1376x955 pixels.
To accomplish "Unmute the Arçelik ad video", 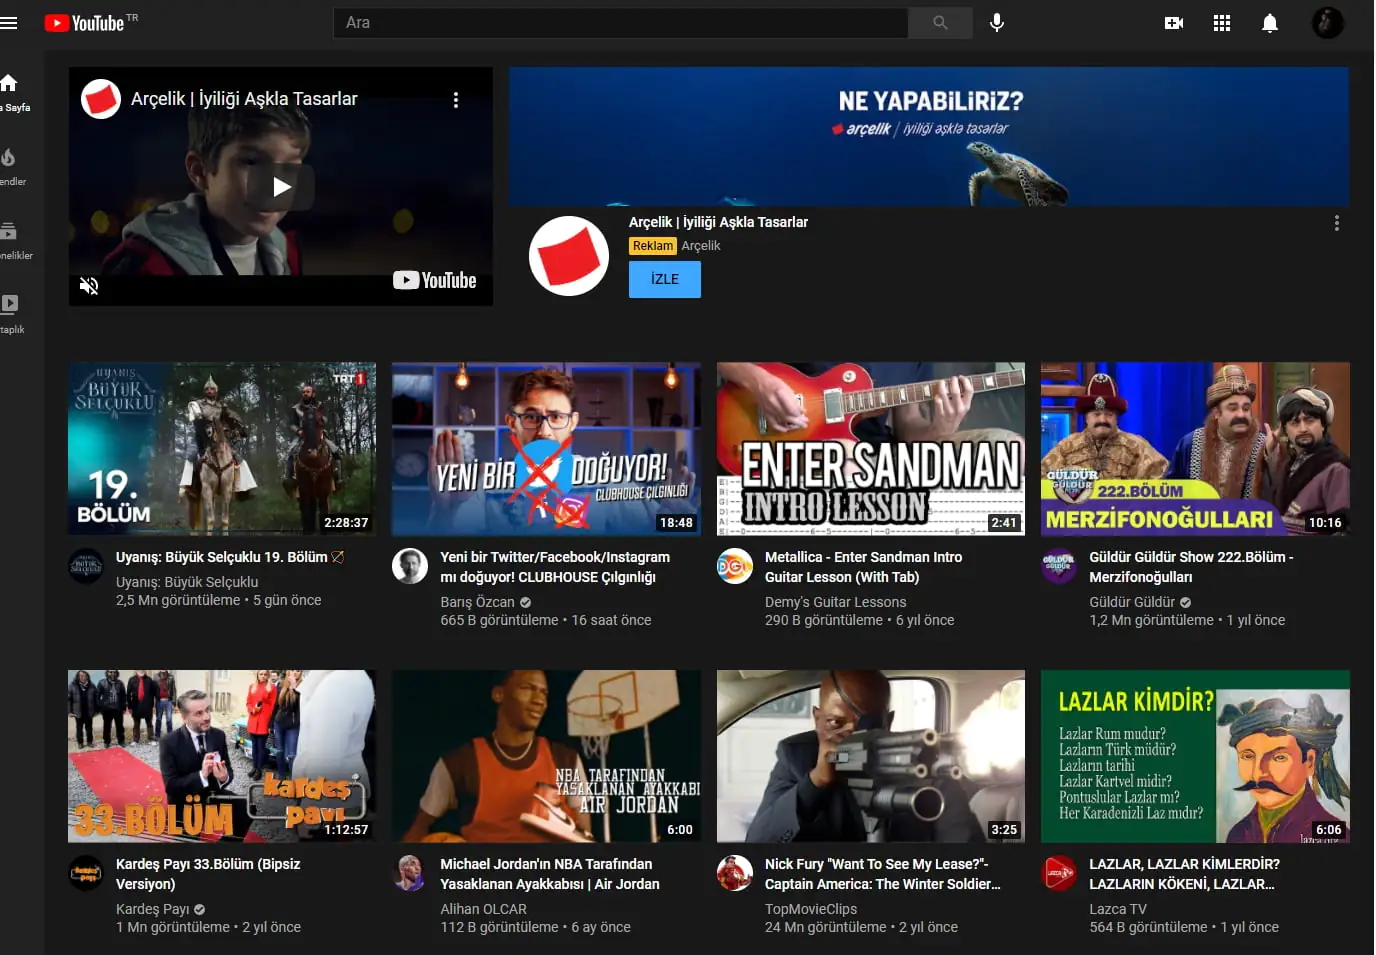I will click(x=89, y=285).
